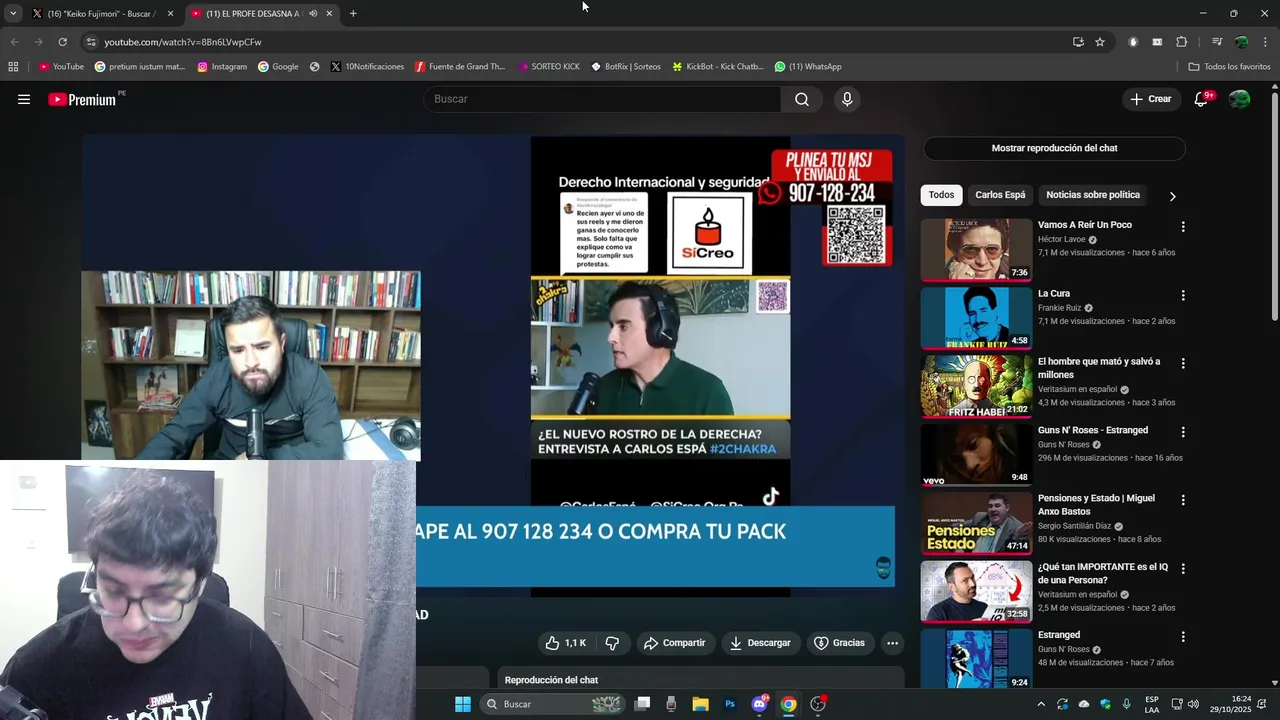Open the account avatar menu
Viewport: 1280px width, 720px height.
[1240, 99]
